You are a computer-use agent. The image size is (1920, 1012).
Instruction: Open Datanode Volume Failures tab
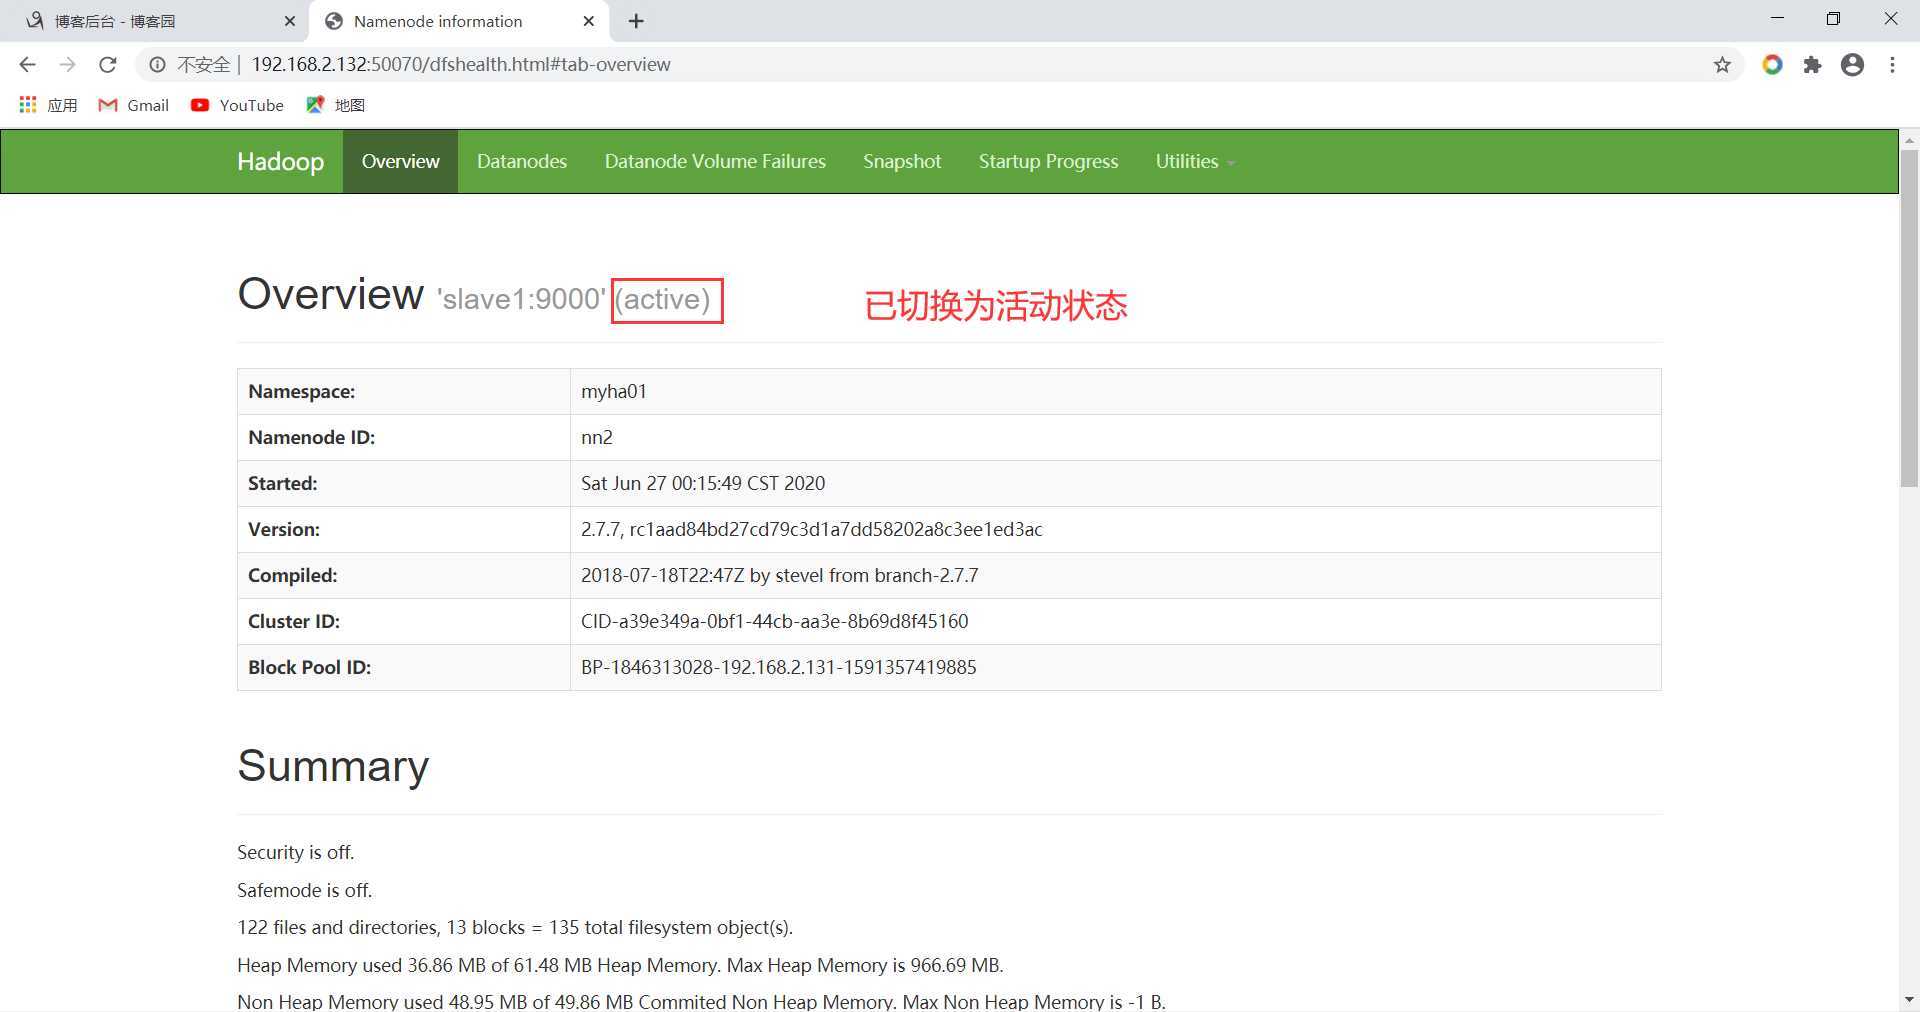715,161
